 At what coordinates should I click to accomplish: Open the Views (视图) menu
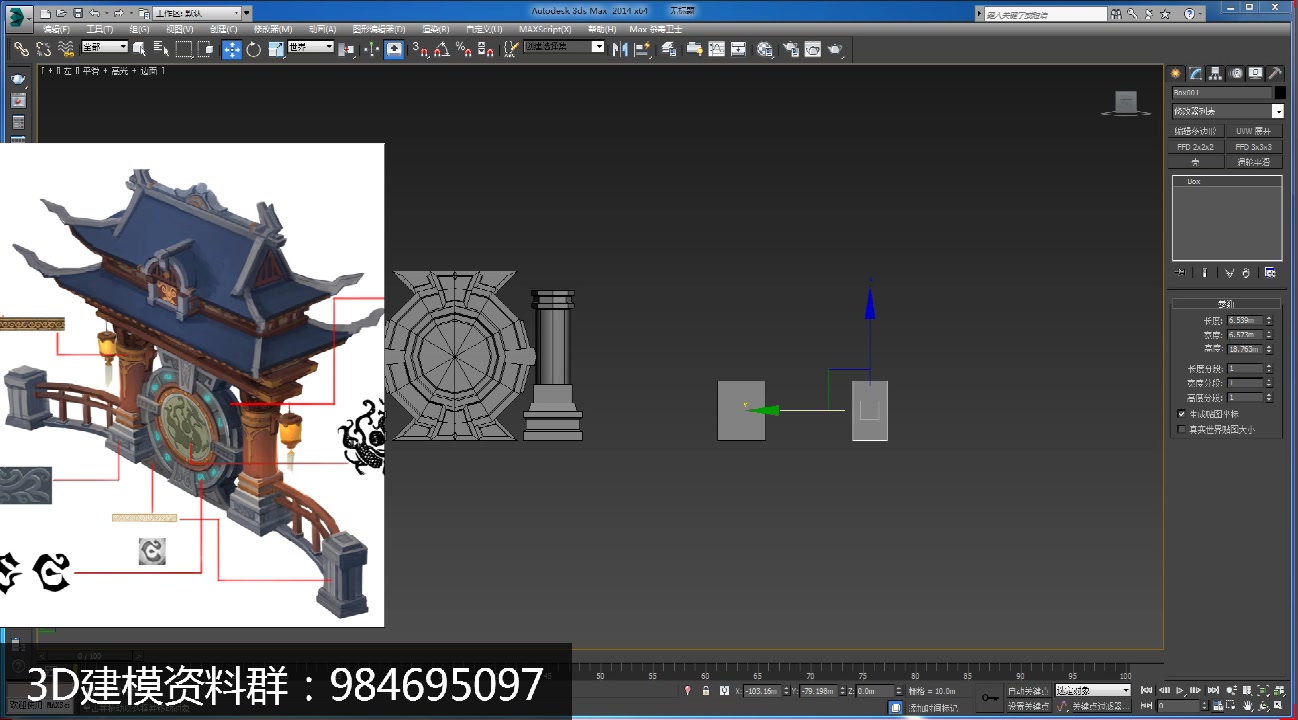point(180,29)
